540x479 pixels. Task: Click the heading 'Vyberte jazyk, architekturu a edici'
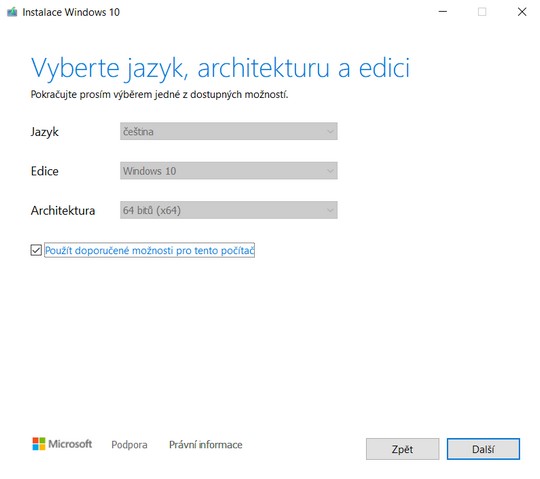220,68
